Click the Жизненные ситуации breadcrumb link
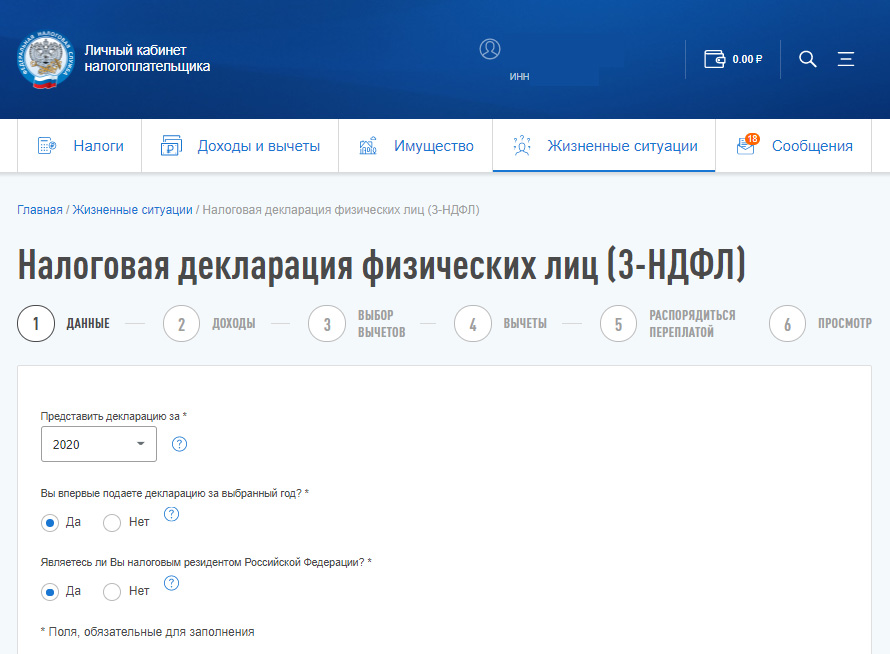 click(x=132, y=209)
